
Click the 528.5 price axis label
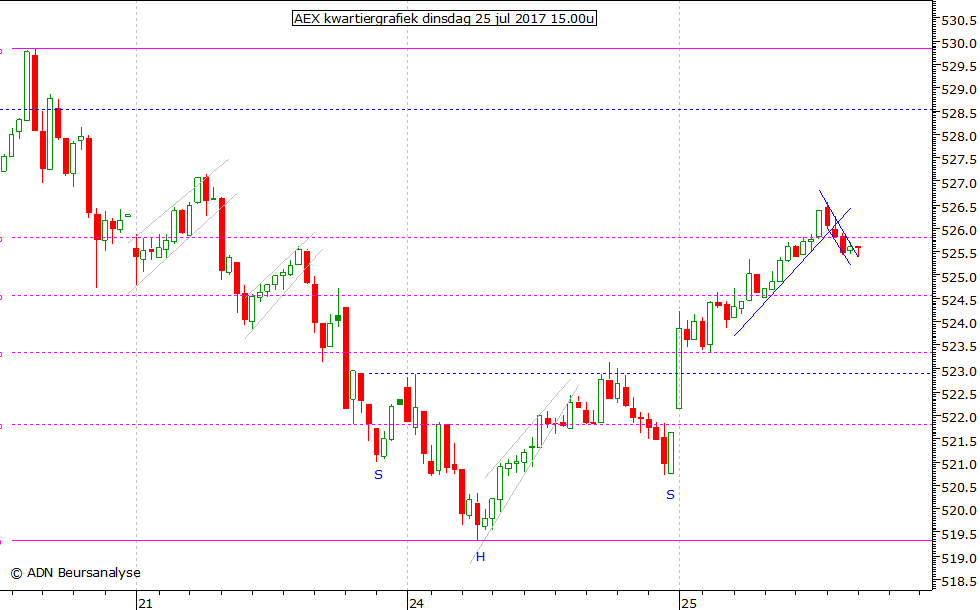(959, 114)
